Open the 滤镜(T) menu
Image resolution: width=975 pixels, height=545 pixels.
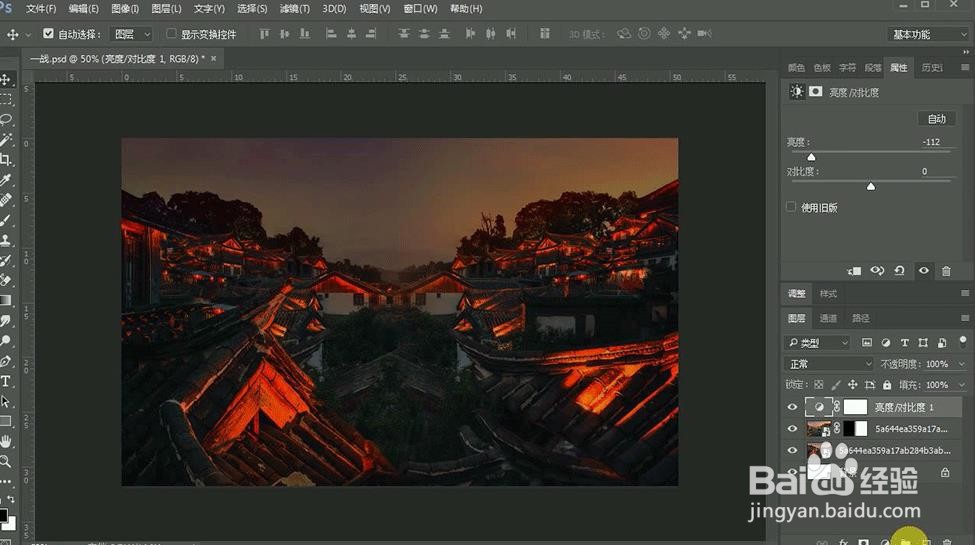click(x=295, y=9)
